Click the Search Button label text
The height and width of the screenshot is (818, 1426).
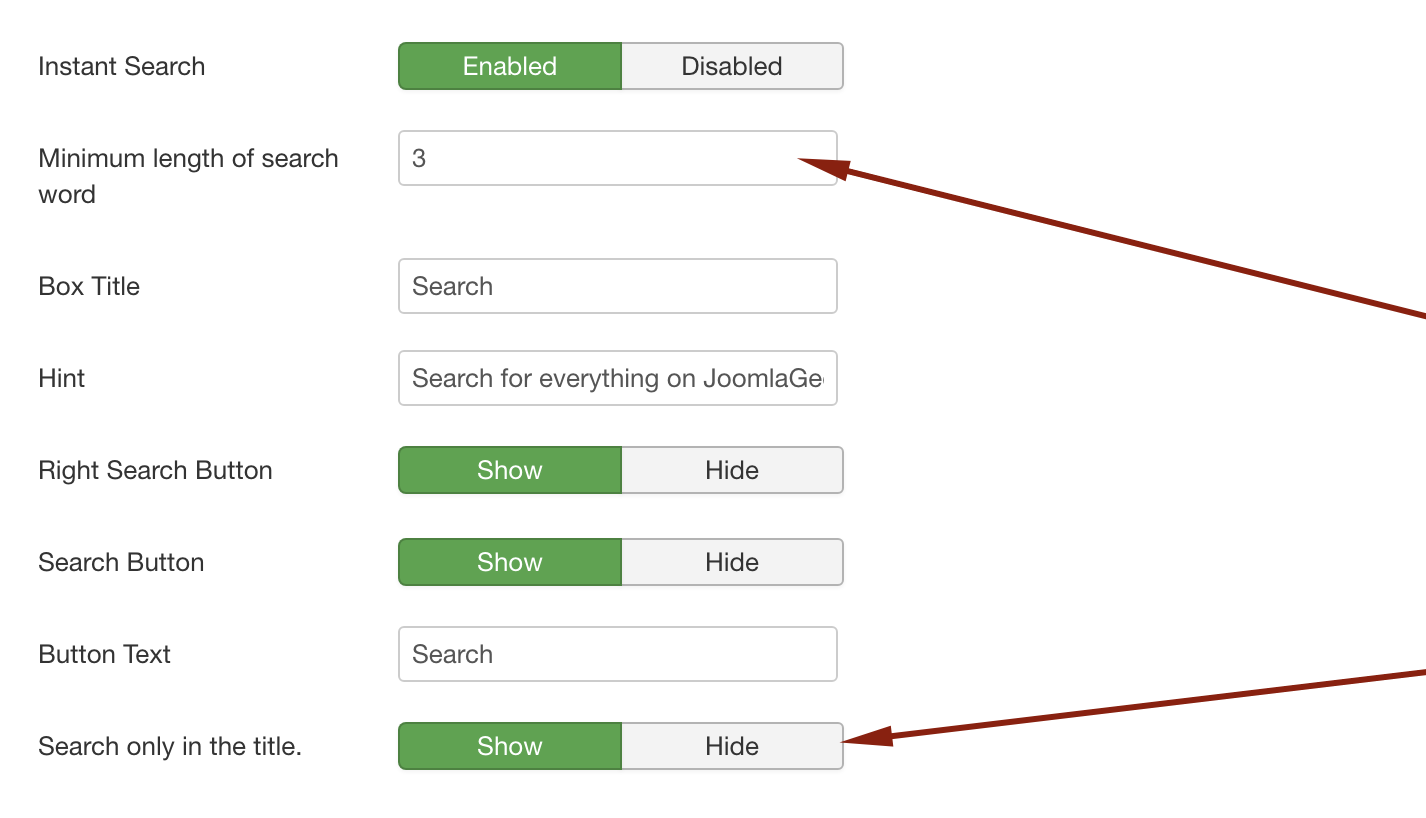(121, 562)
